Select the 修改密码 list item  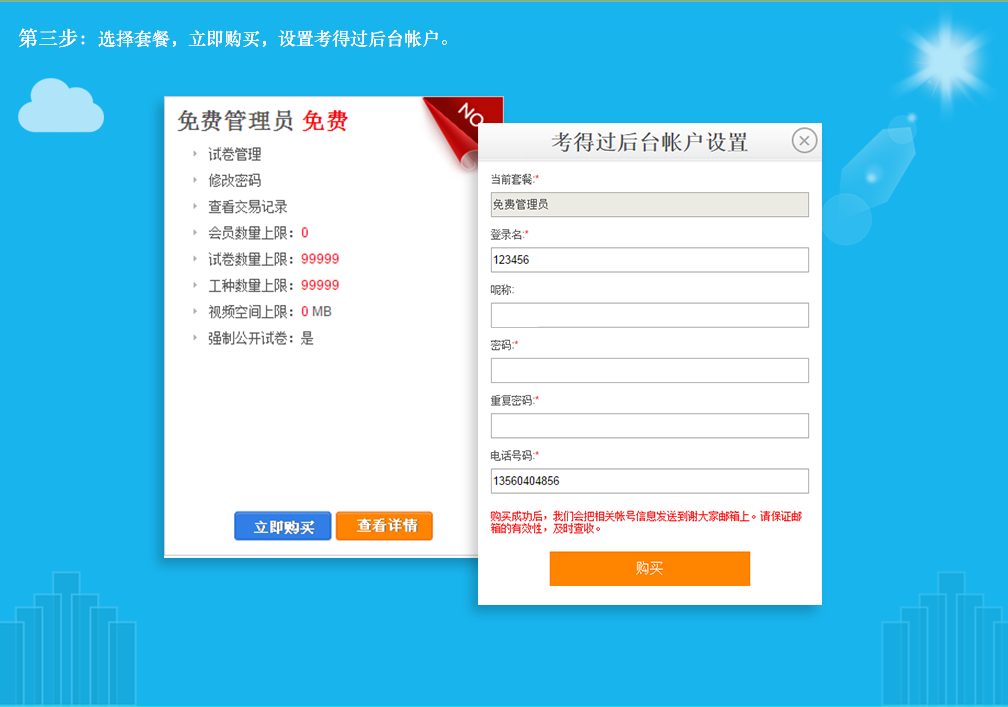(x=234, y=181)
